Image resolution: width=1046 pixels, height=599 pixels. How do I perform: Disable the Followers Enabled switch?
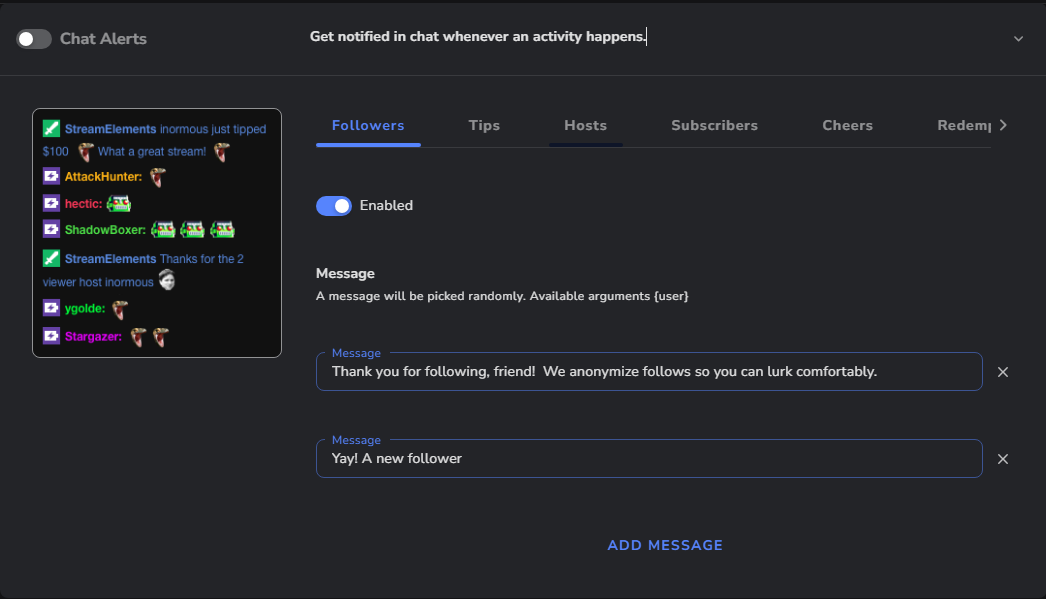point(334,205)
